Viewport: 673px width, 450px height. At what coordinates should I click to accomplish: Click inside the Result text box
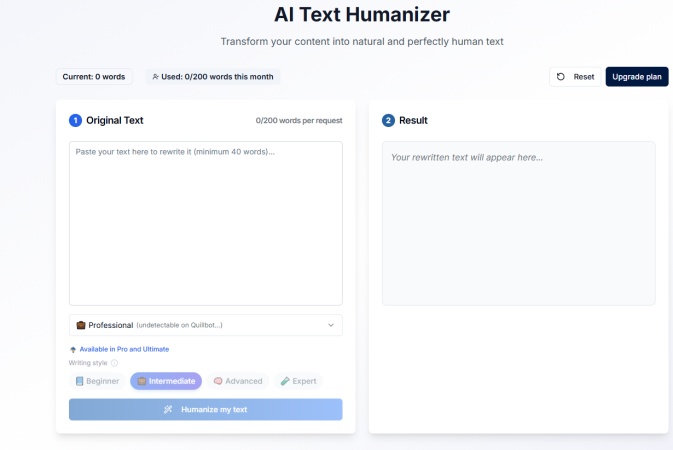coord(518,223)
